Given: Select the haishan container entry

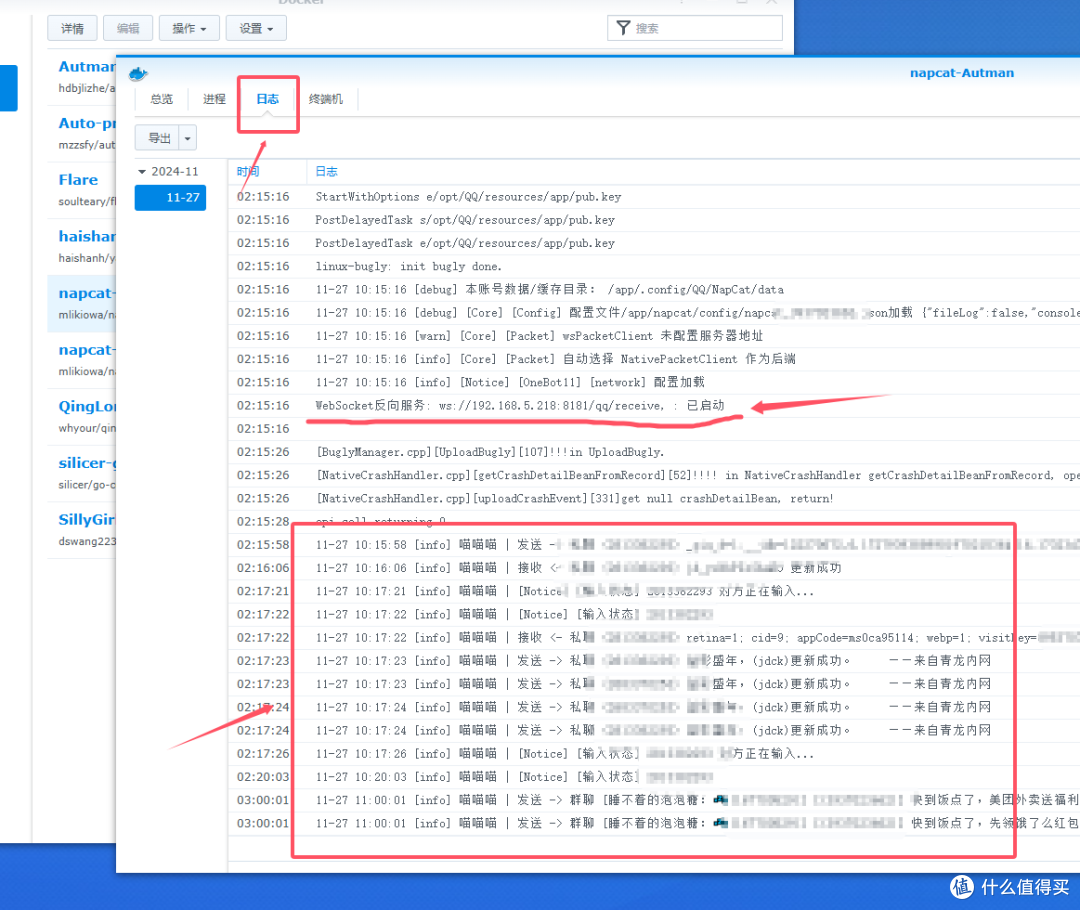Looking at the screenshot, I should [81, 246].
